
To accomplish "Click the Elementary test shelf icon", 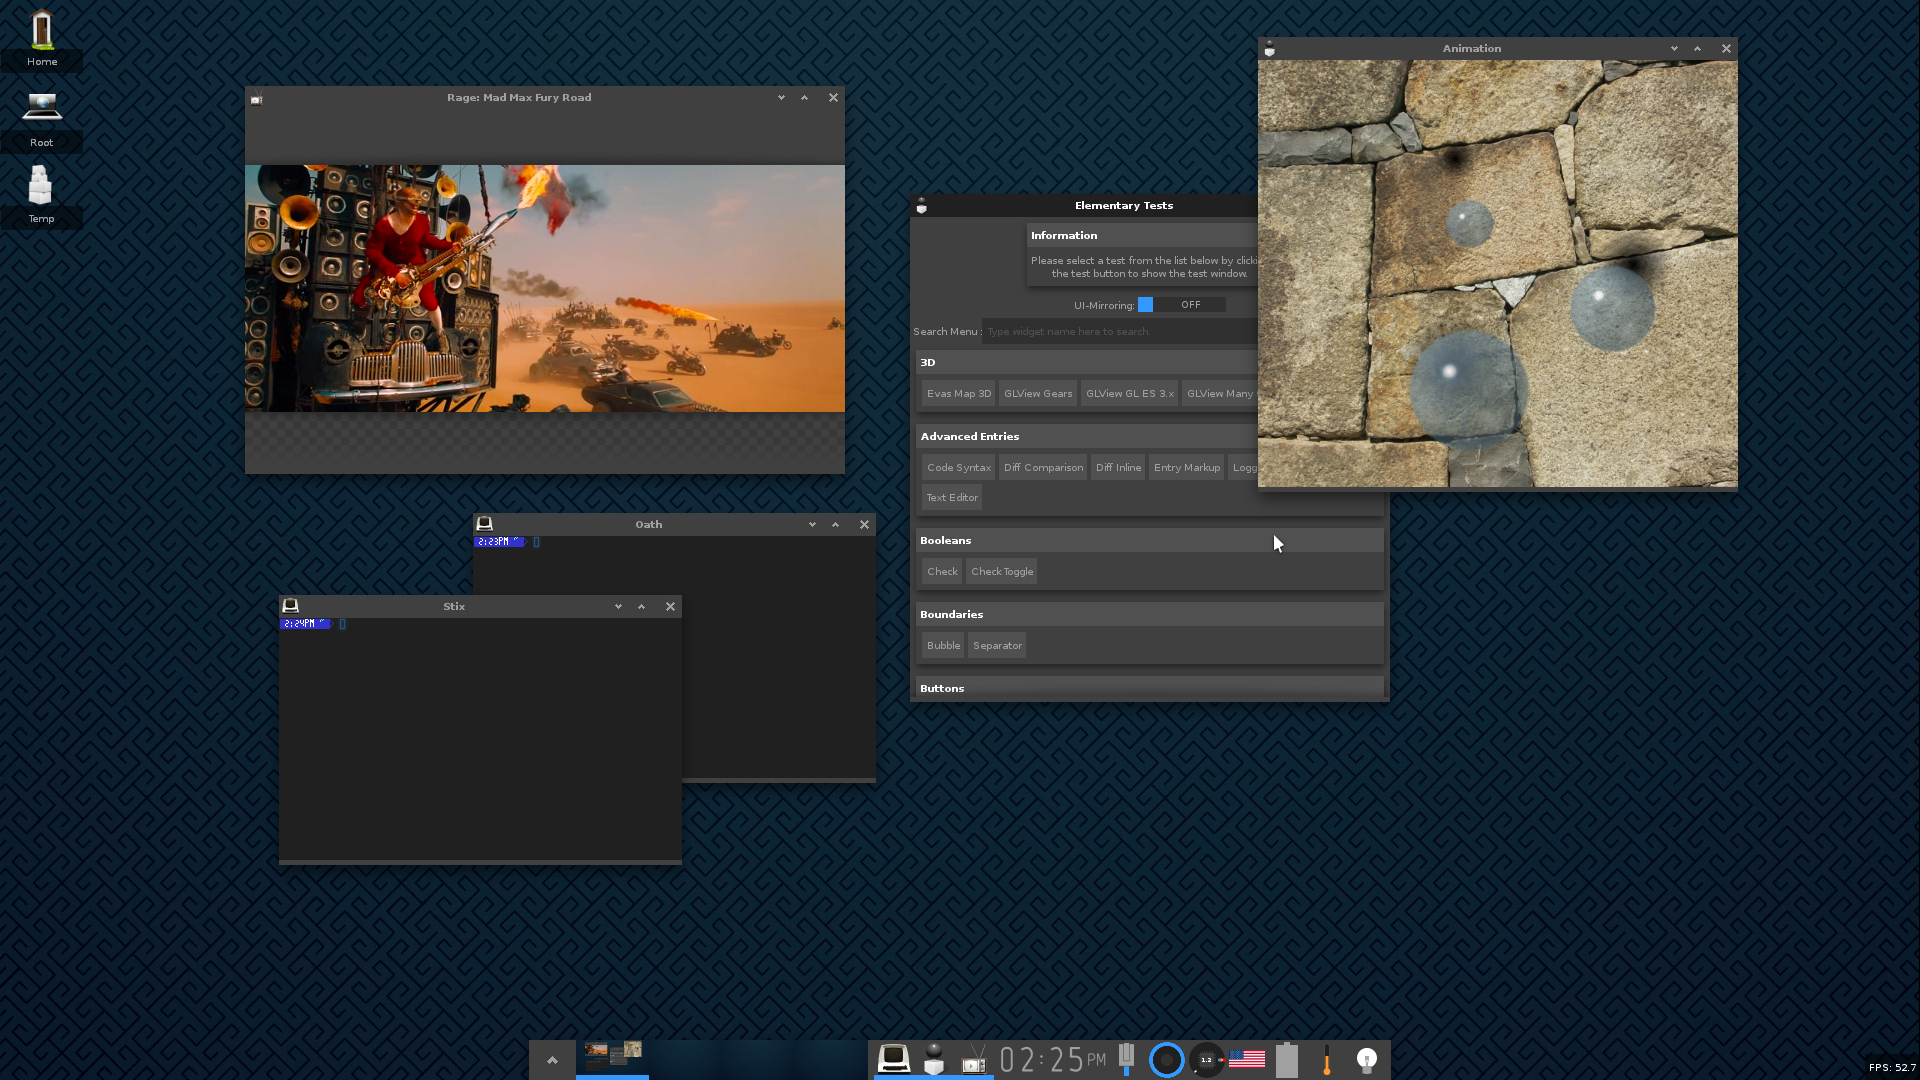I will (x=934, y=1059).
